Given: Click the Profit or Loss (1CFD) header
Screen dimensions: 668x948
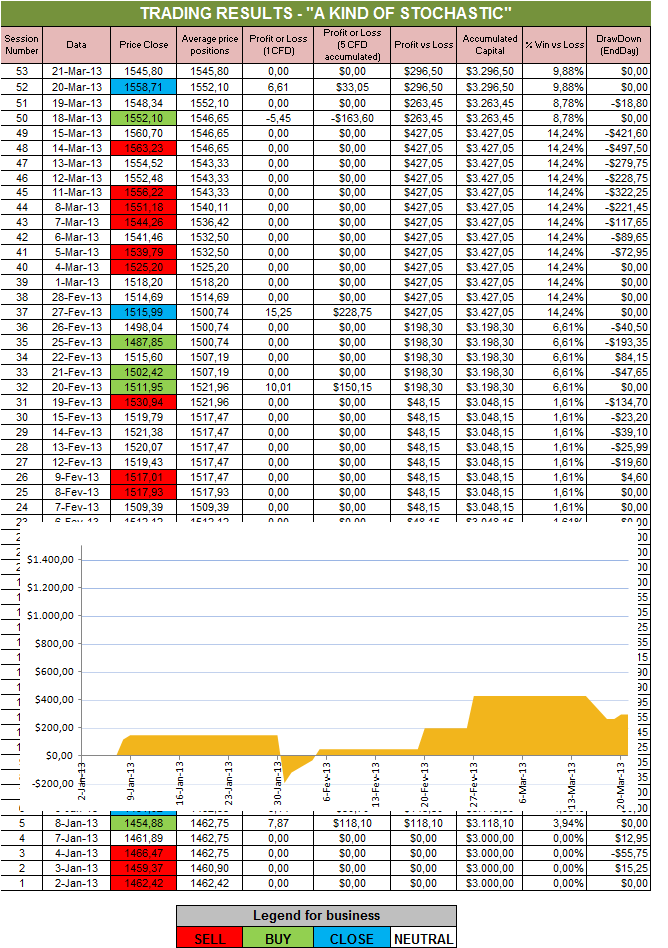Looking at the screenshot, I should [x=277, y=45].
